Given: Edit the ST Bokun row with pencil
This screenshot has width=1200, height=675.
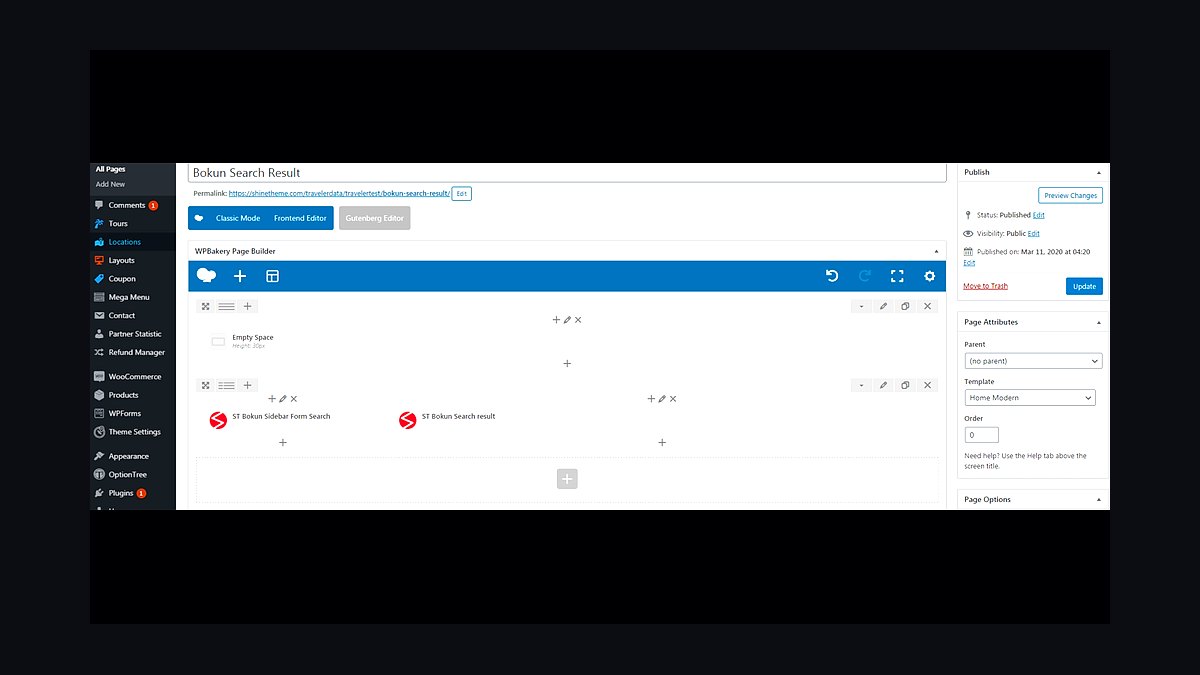Looking at the screenshot, I should click(x=883, y=385).
